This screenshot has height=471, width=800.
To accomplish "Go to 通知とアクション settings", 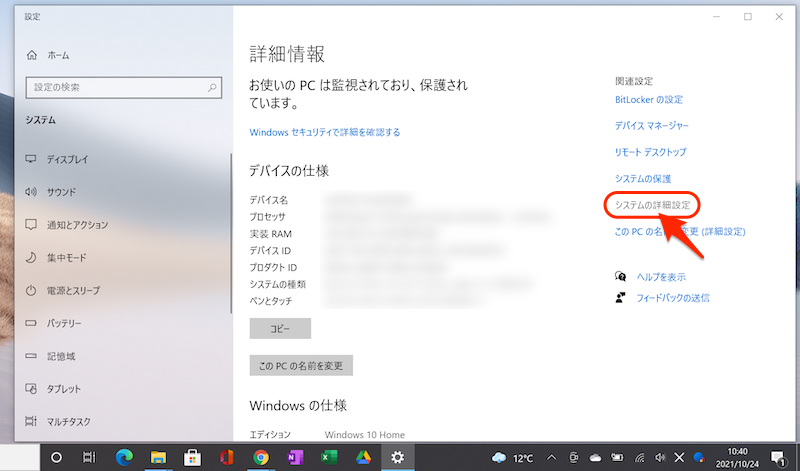I will click(76, 225).
